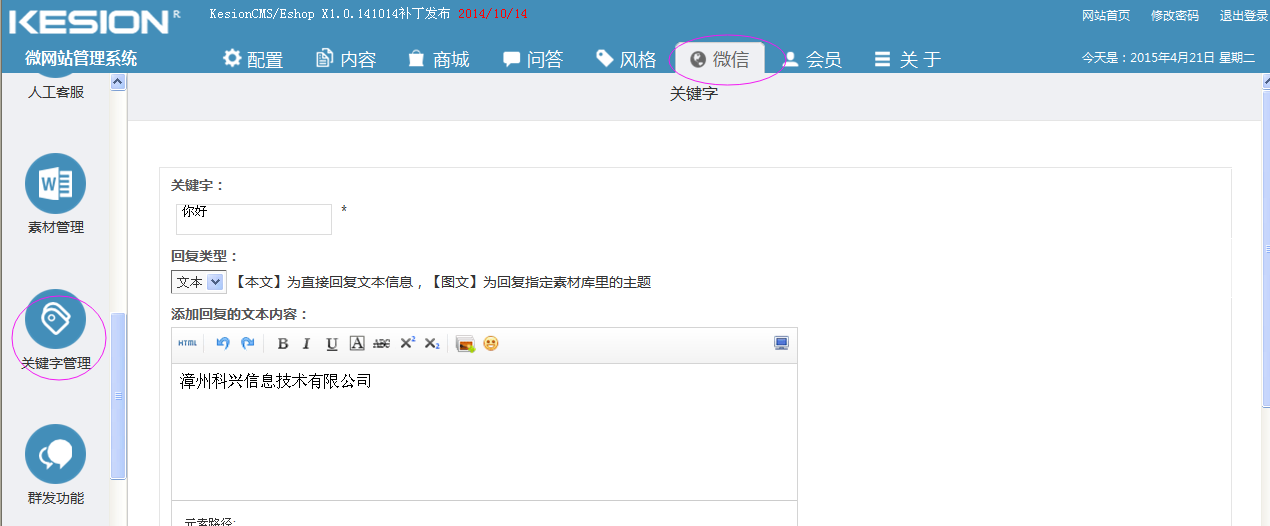
Task: Click the 关键字 input field containing 你好
Action: [254, 219]
